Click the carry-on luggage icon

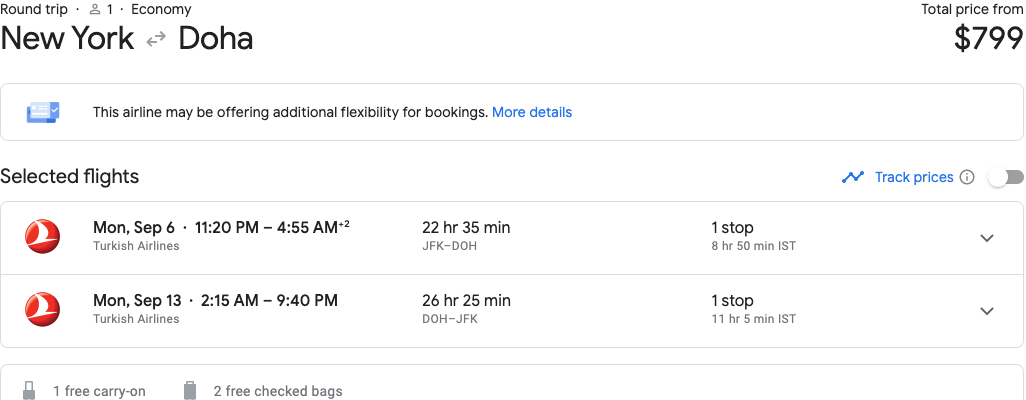pos(30,390)
